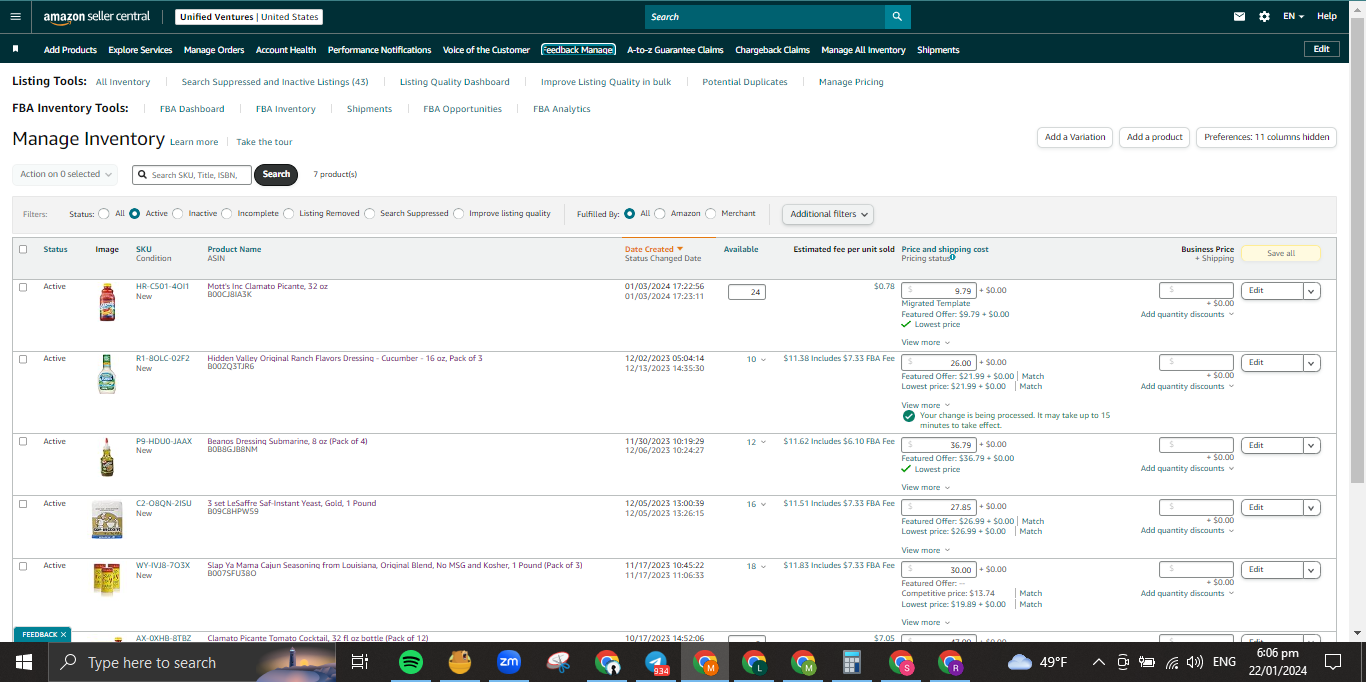Open Edit dropdown arrow for Mott's row
1366x682 pixels.
point(1311,291)
